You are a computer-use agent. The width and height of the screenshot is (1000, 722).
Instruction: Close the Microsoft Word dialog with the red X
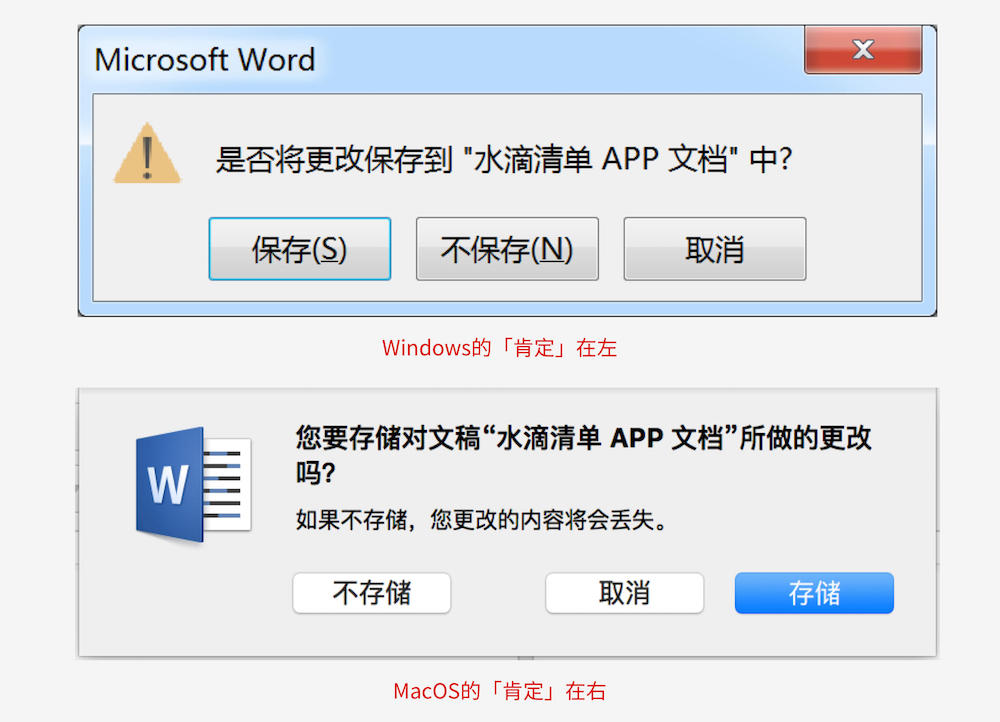(863, 50)
